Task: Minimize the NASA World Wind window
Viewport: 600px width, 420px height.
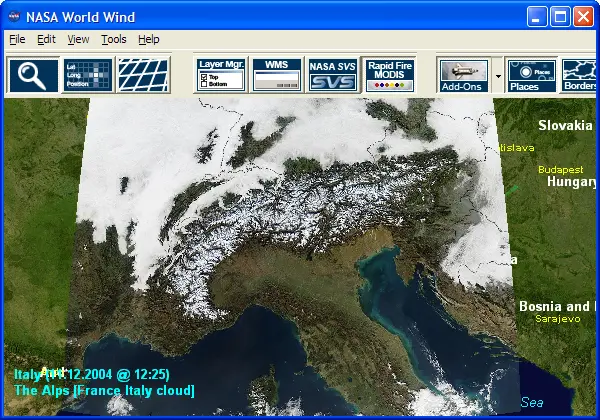Action: (536, 17)
